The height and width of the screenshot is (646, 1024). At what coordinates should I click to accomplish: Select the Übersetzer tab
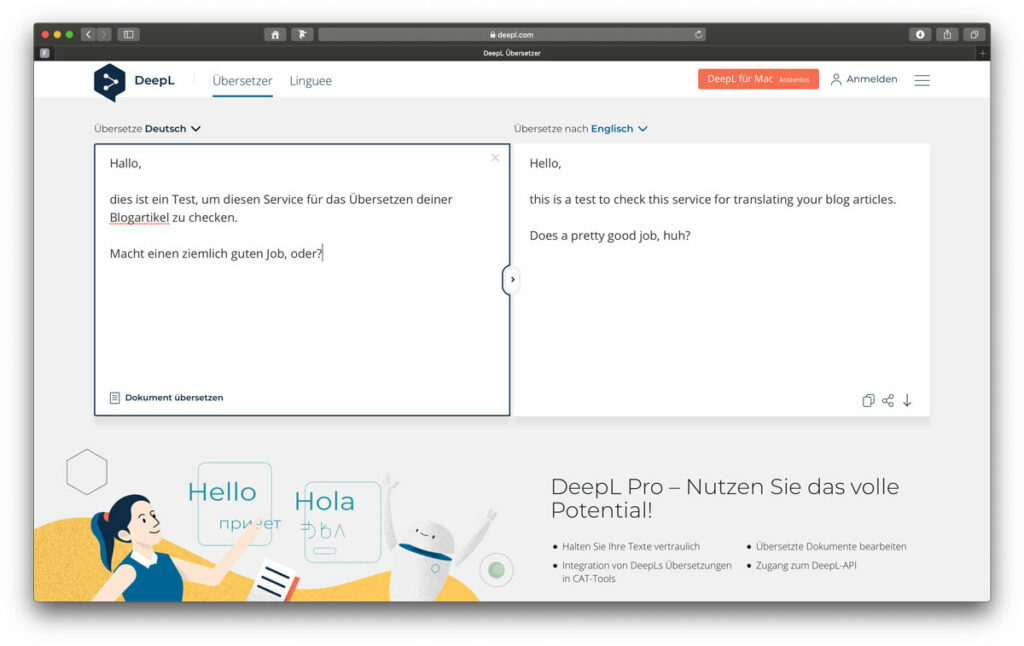(242, 81)
